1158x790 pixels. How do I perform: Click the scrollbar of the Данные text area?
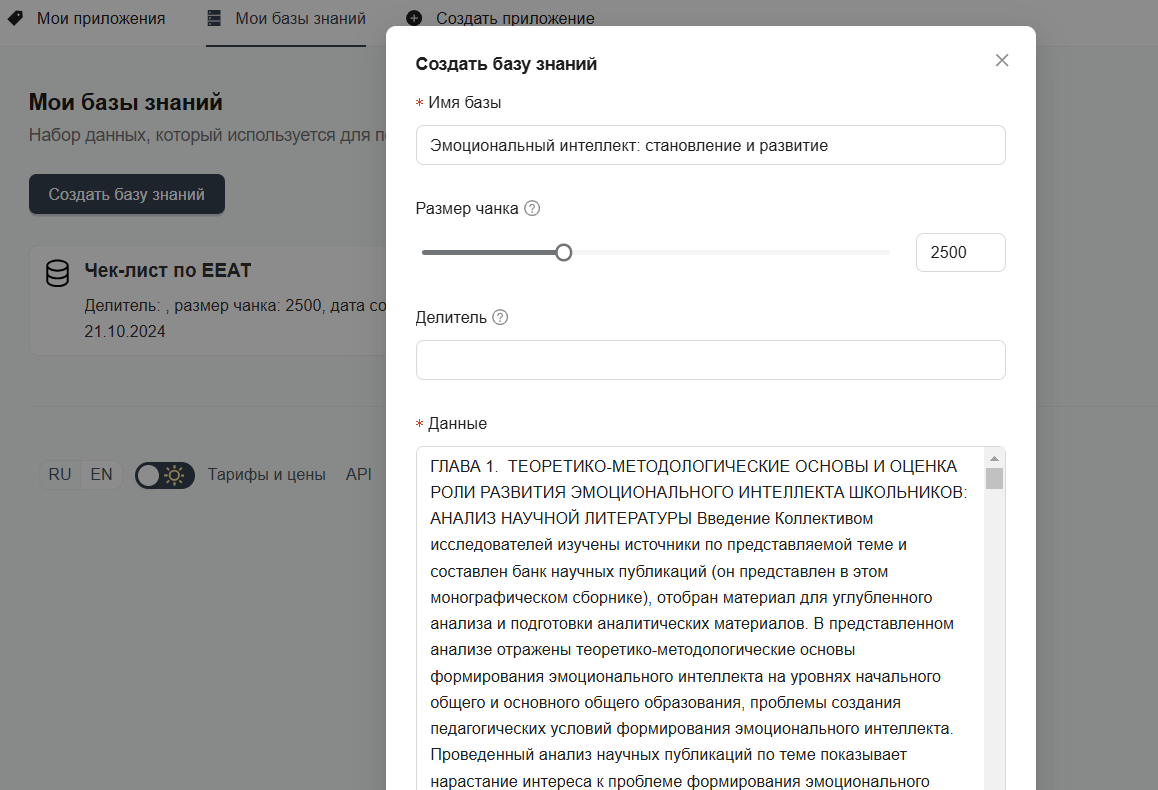click(x=995, y=480)
